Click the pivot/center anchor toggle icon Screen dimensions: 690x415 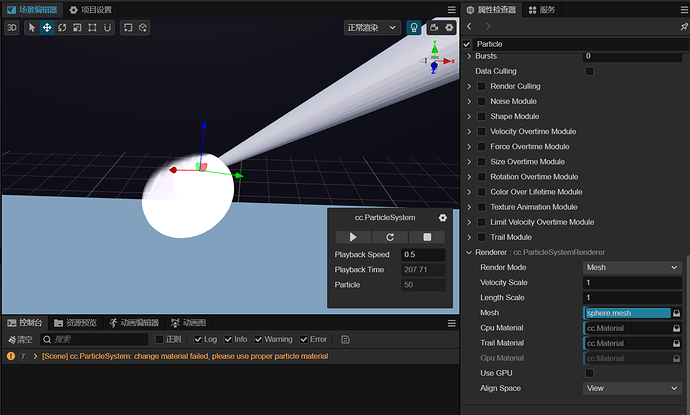click(128, 28)
